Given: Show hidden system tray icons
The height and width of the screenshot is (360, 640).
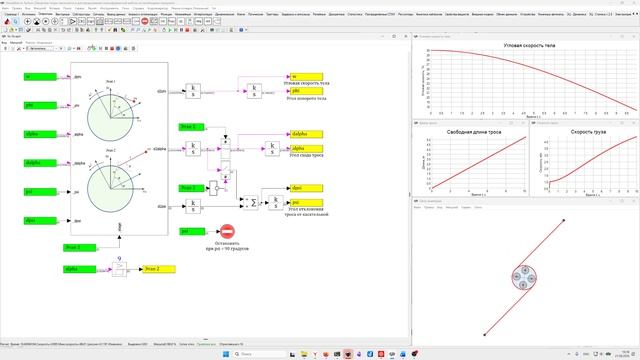Looking at the screenshot, I should pos(569,354).
